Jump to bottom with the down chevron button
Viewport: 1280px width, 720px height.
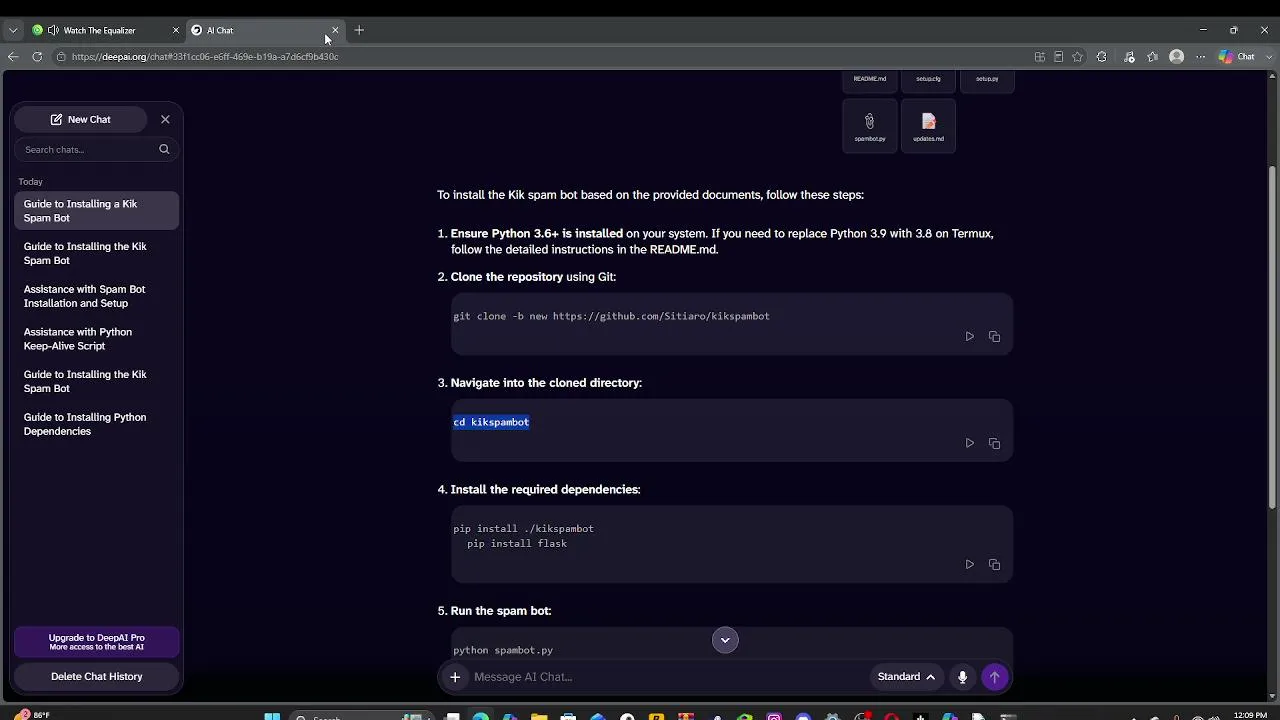(x=725, y=640)
